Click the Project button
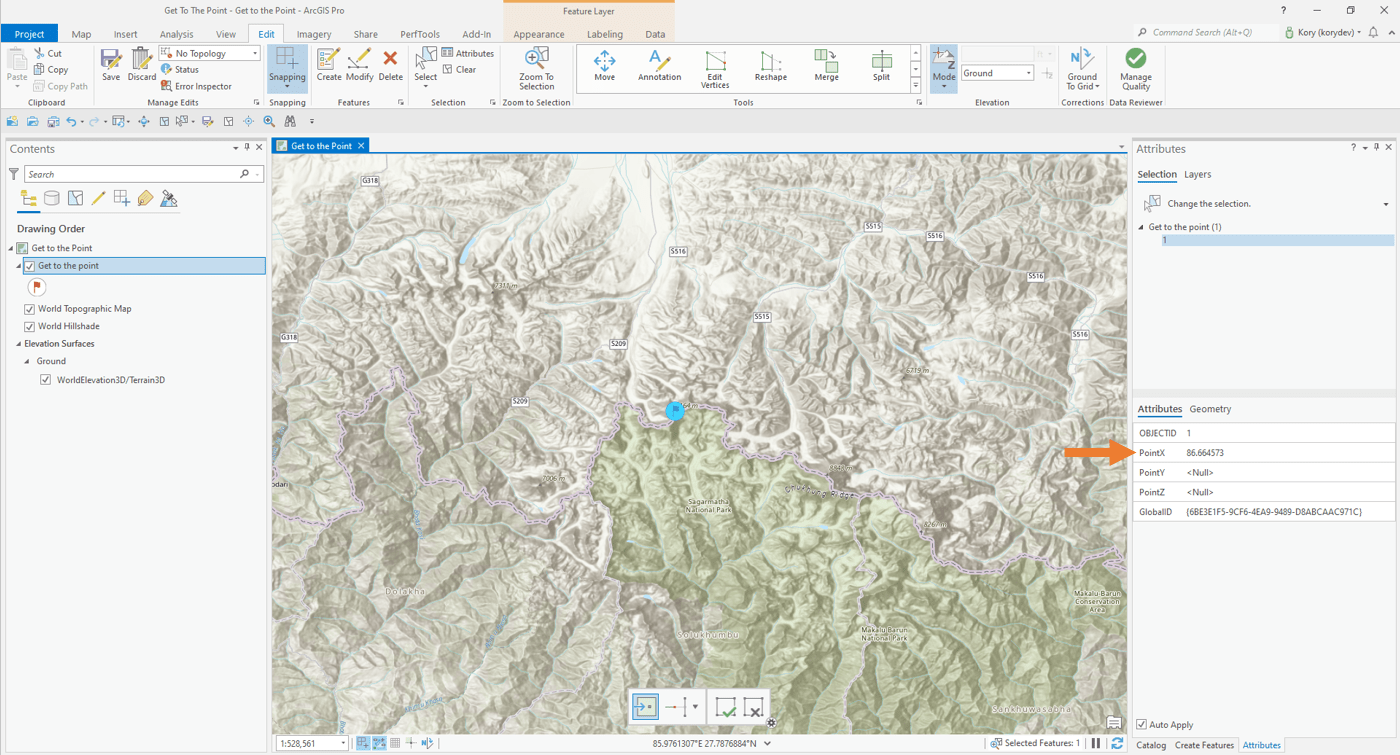The width and height of the screenshot is (1400, 755). click(30, 34)
